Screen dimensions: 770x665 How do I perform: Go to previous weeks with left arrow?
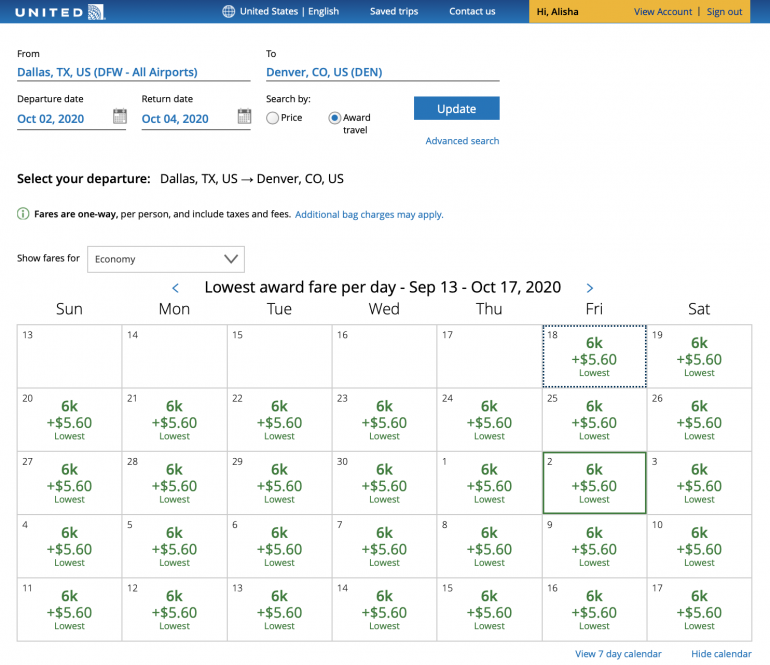[x=175, y=288]
